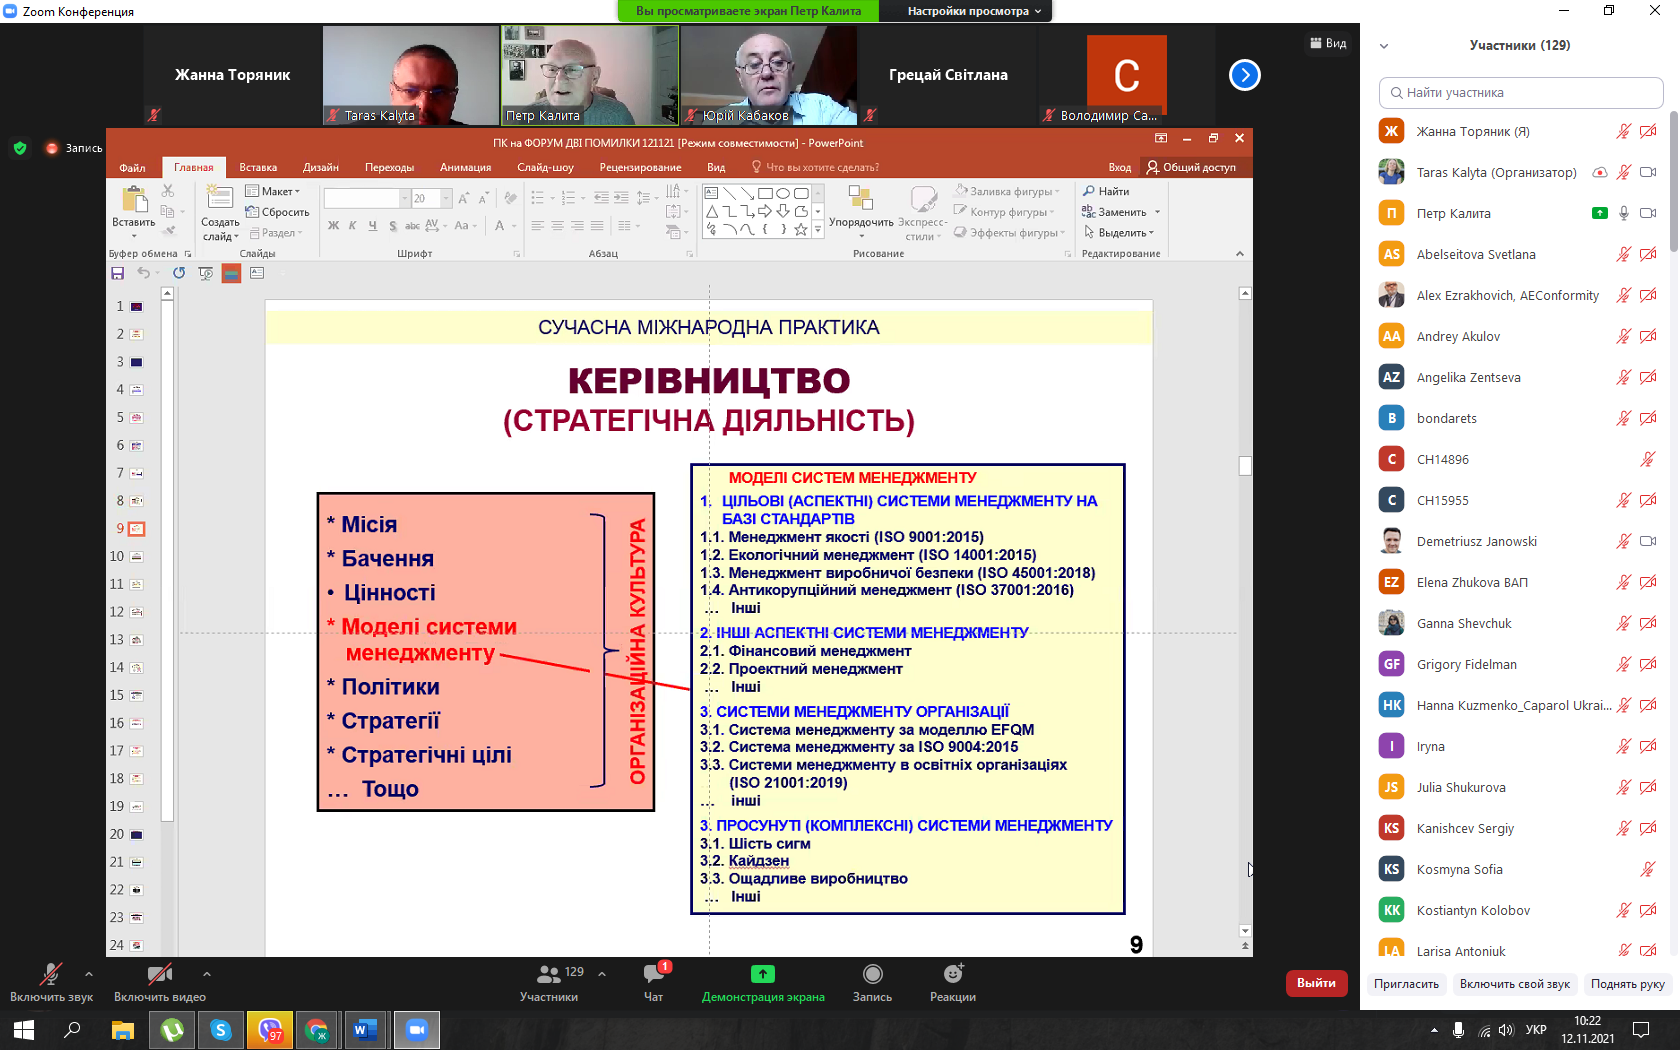The height and width of the screenshot is (1050, 1680).
Task: Click the participant search field
Action: (1520, 93)
